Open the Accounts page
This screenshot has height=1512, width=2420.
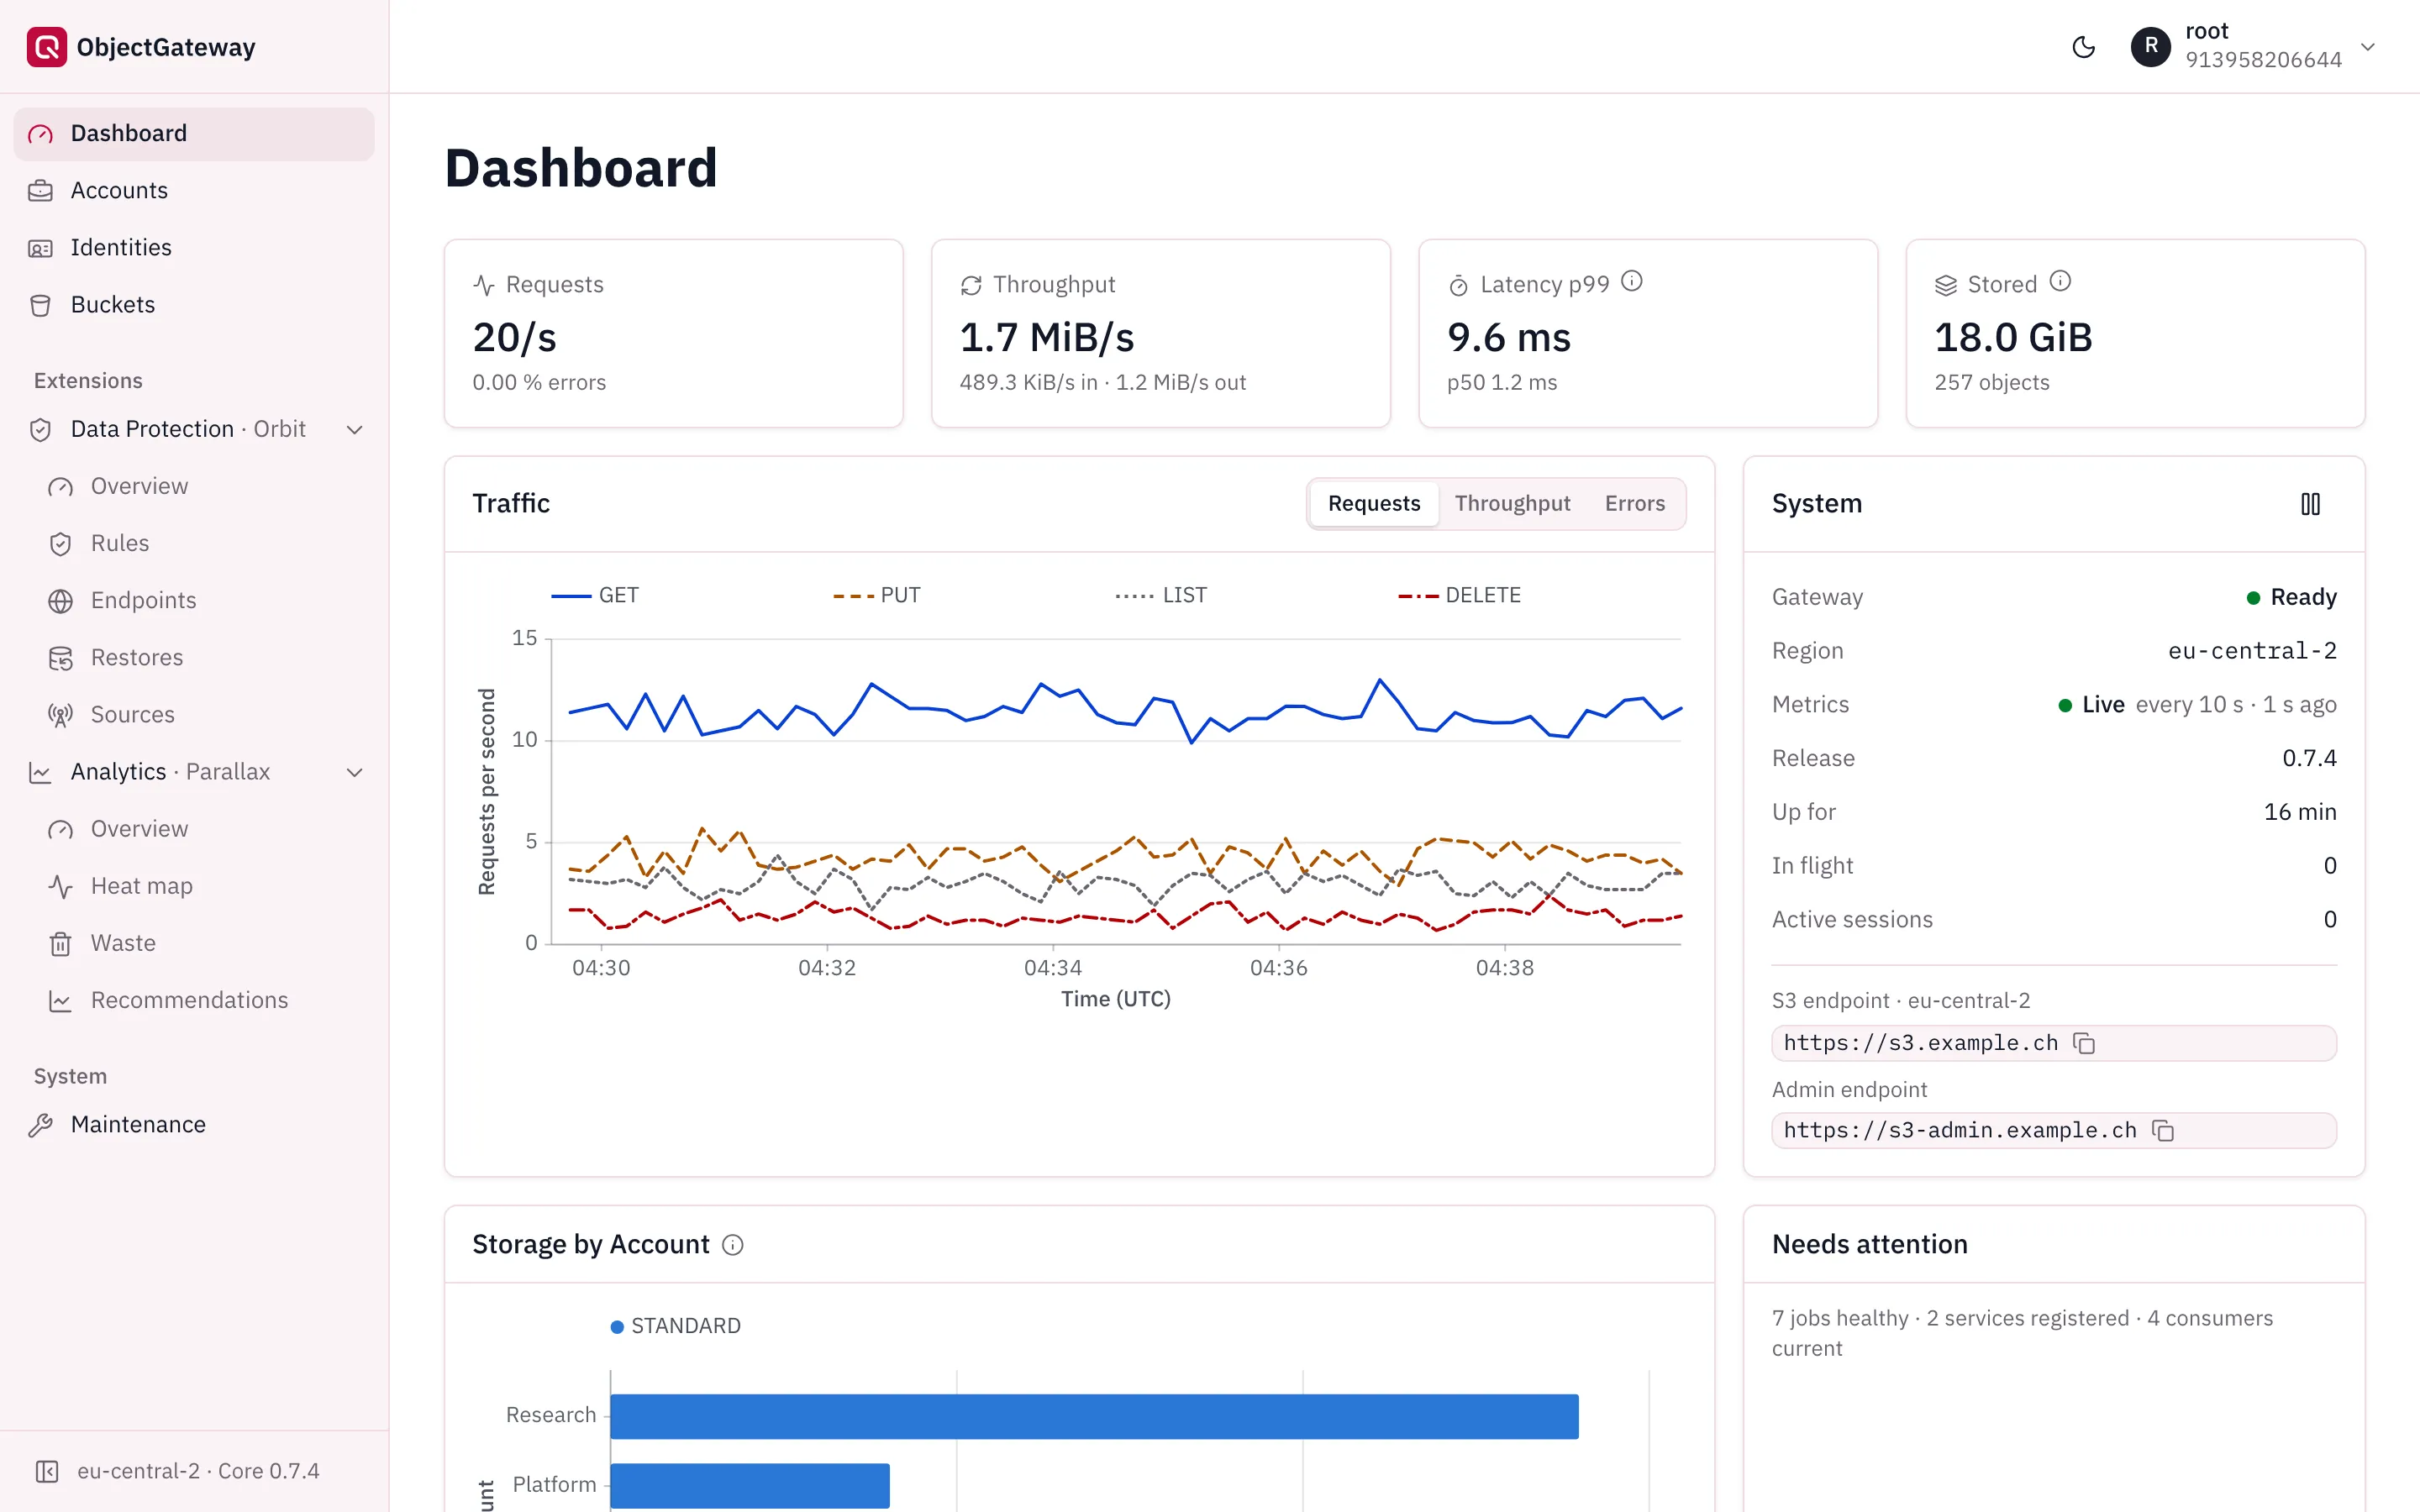[x=194, y=190]
